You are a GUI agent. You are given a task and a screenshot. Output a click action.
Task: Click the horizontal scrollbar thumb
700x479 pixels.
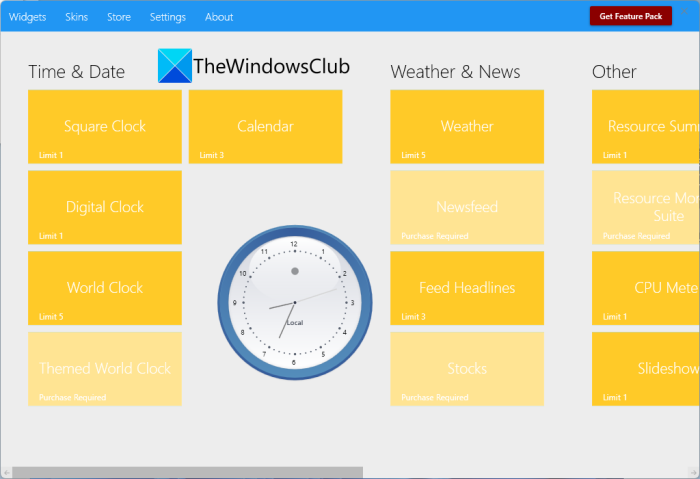coord(188,472)
